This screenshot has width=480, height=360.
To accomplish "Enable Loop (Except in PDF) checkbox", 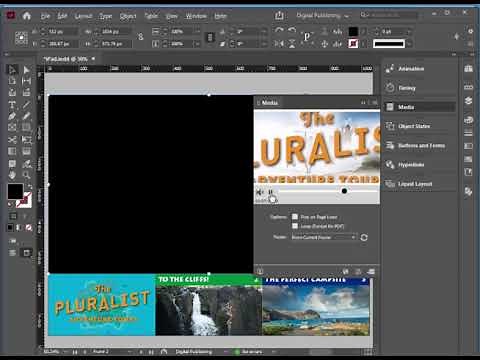I will tap(295, 226).
